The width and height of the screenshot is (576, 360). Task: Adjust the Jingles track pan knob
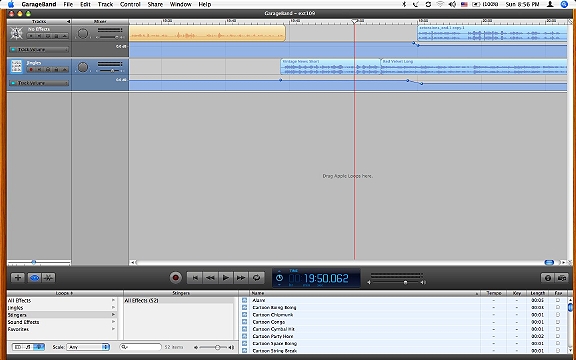[83, 67]
